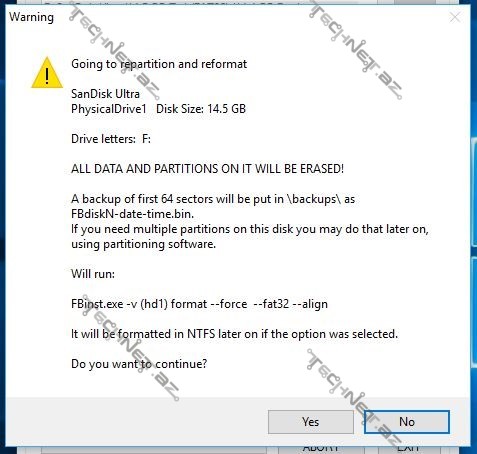
Task: Click the SanDisk Ultra device name
Action: [x=105, y=94]
